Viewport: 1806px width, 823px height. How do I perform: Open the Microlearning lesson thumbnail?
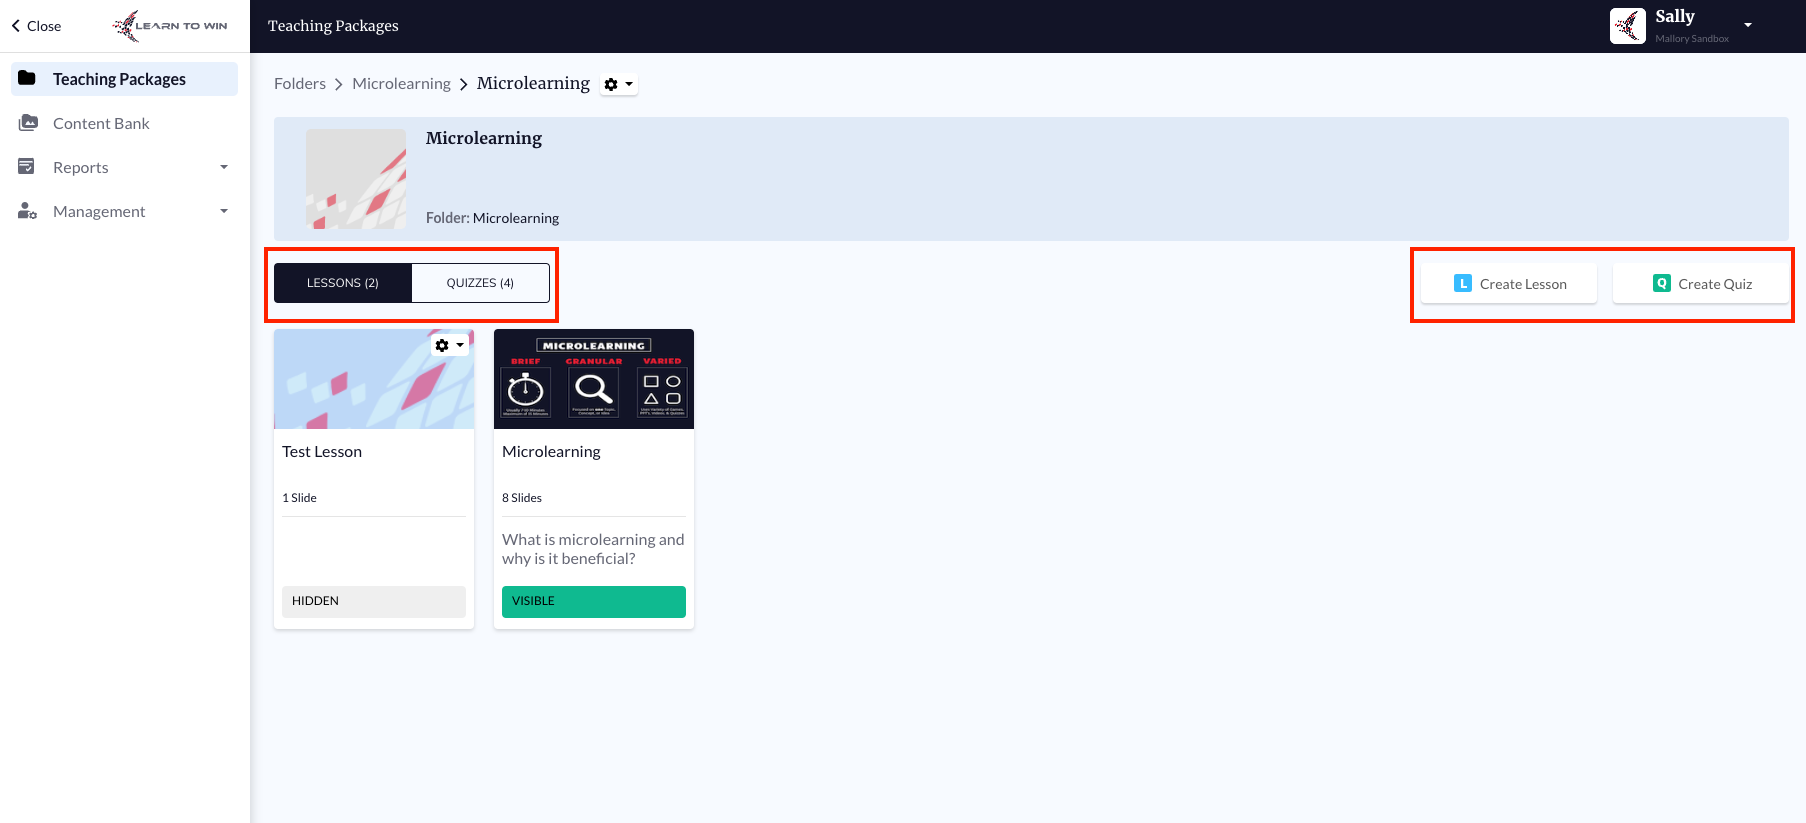(593, 379)
